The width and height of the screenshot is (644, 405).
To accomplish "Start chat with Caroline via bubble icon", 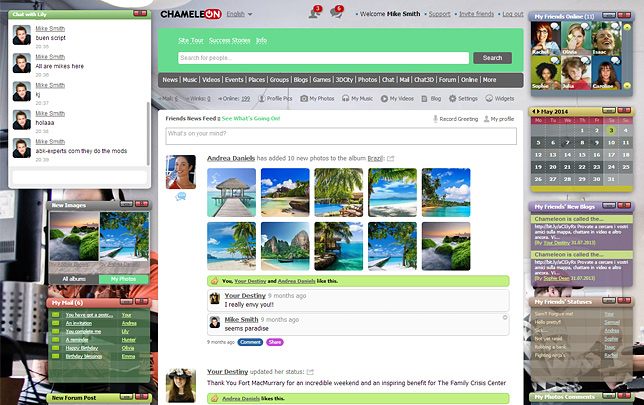I will point(615,61).
